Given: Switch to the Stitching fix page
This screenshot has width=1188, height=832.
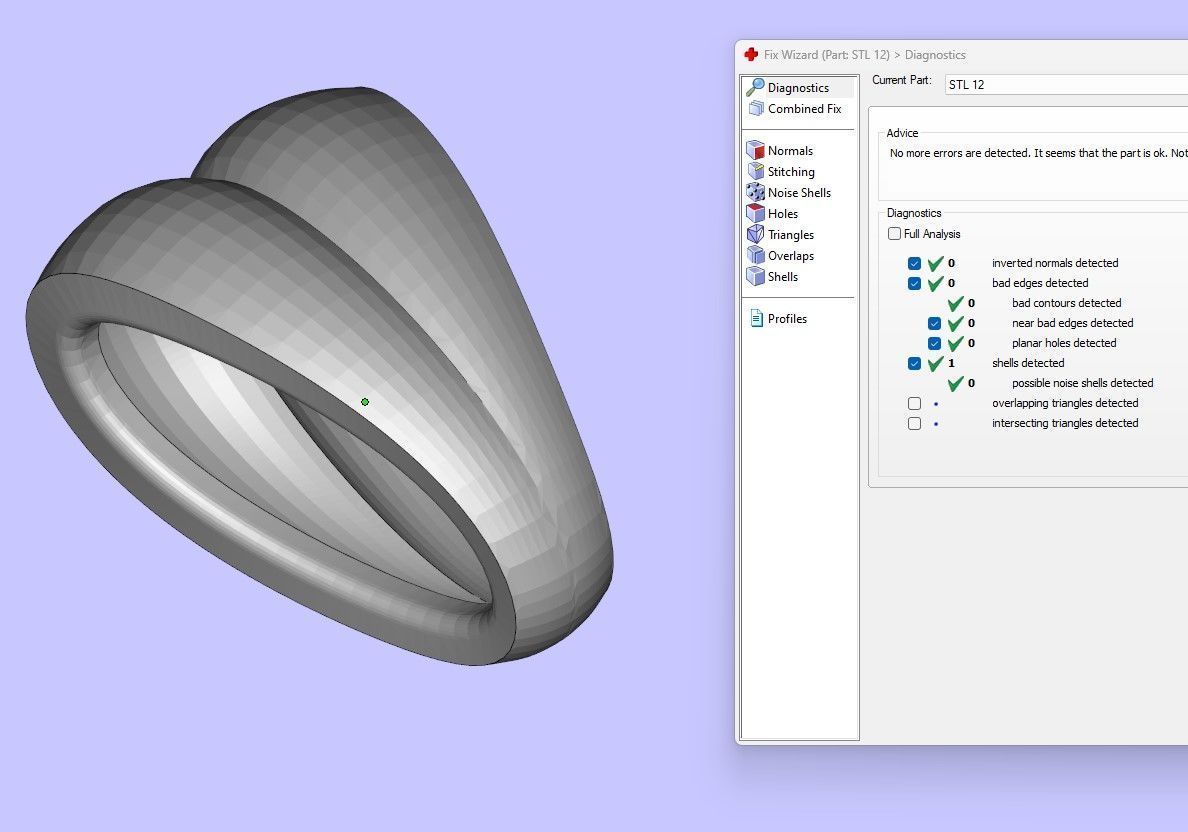Looking at the screenshot, I should click(791, 172).
